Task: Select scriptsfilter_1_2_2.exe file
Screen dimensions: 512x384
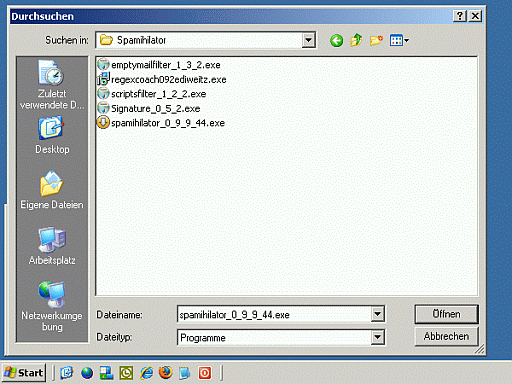Action: pyautogui.click(x=152, y=94)
